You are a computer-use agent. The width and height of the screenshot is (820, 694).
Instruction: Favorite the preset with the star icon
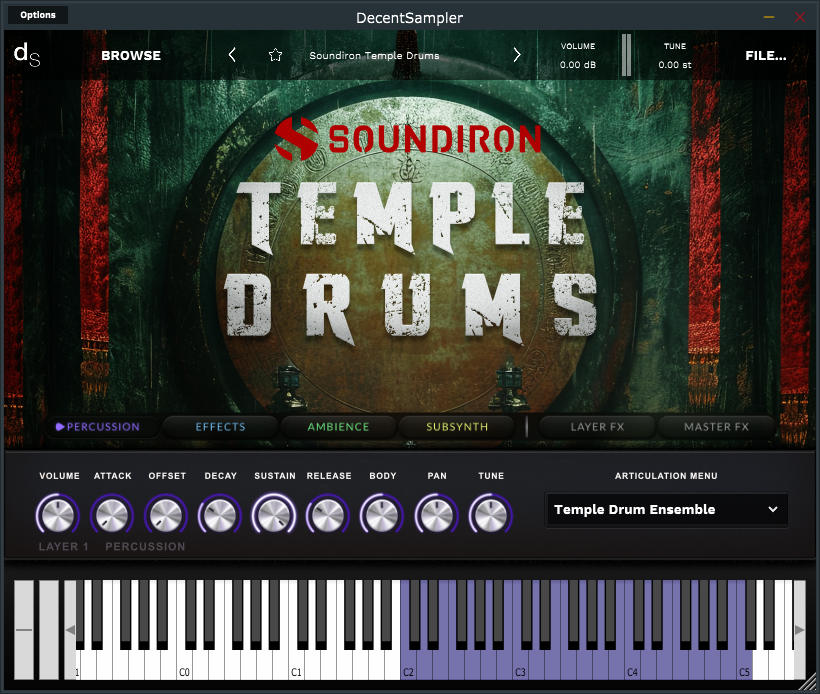(276, 55)
